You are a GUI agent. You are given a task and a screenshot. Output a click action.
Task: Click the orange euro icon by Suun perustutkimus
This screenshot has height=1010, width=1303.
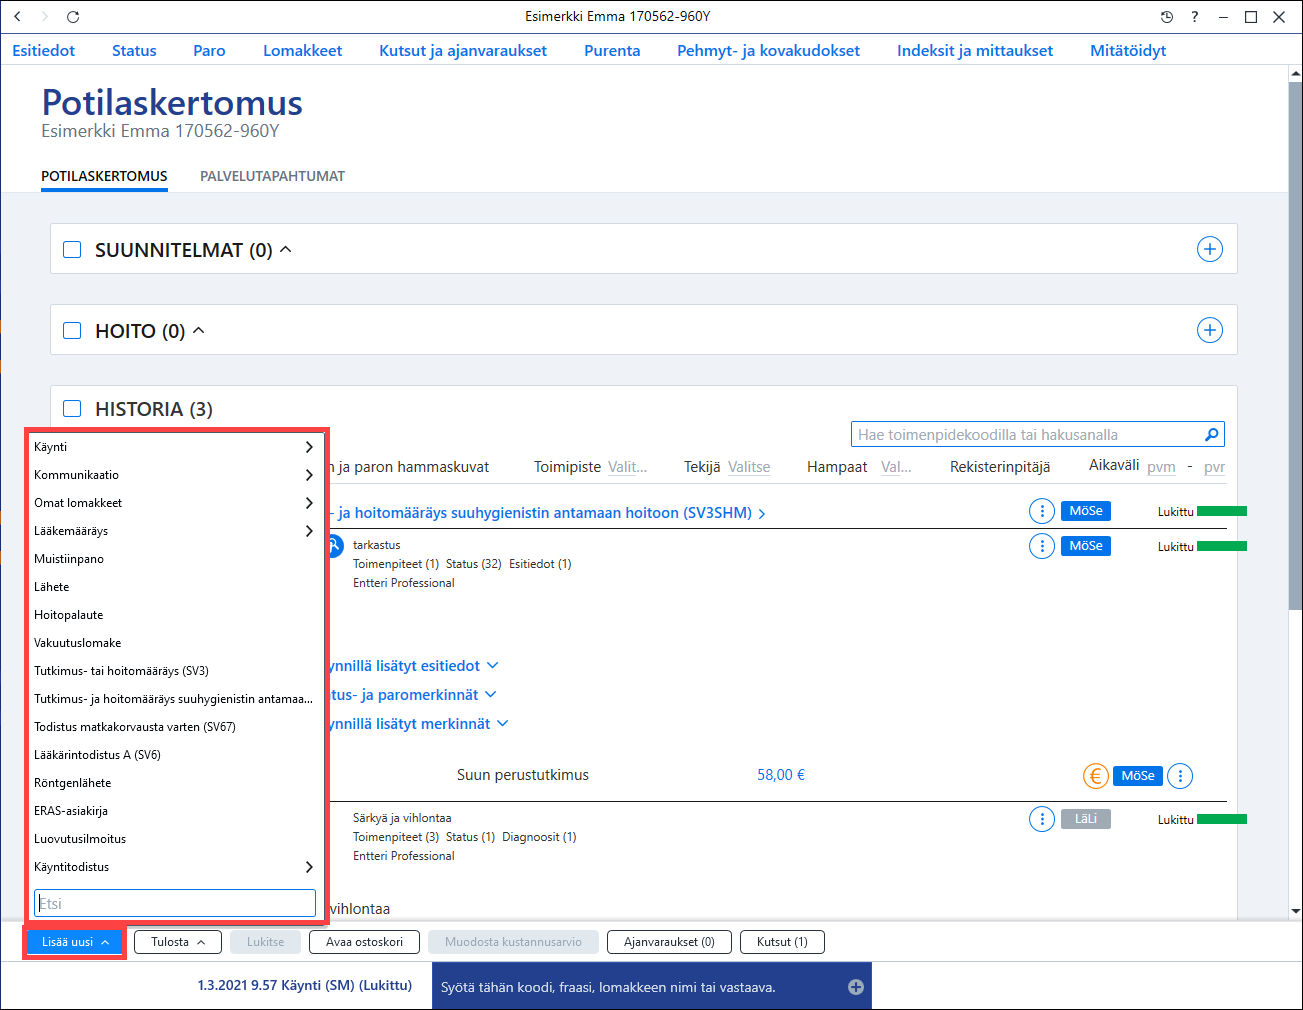(1095, 776)
